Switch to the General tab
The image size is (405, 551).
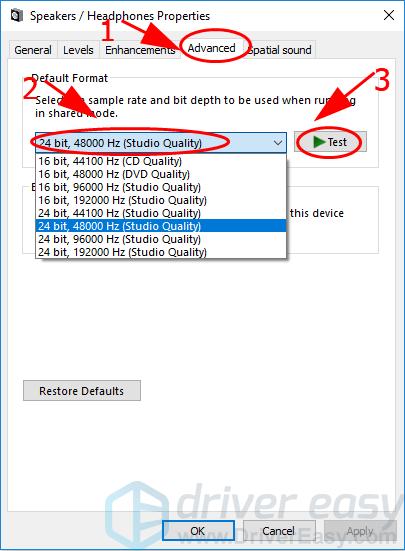coord(33,50)
